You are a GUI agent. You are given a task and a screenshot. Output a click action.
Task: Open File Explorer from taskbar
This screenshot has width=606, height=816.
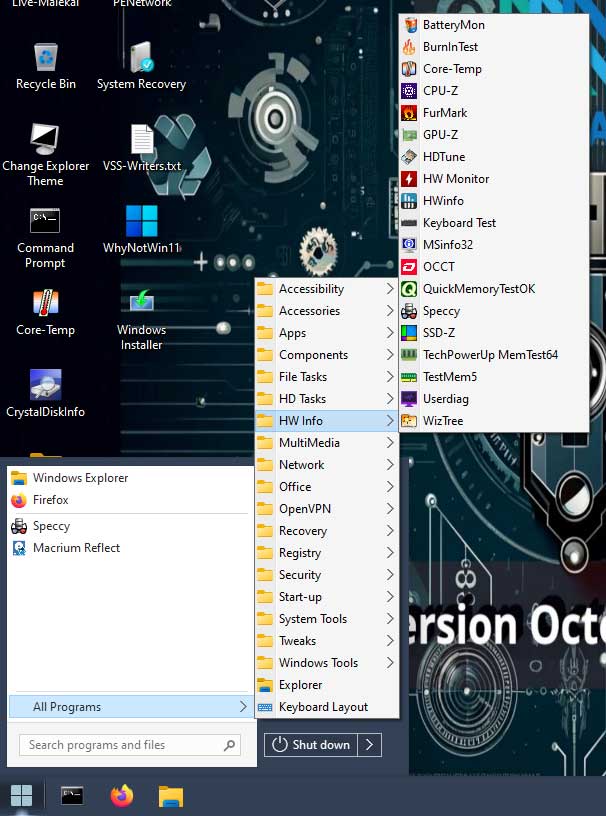click(x=171, y=796)
